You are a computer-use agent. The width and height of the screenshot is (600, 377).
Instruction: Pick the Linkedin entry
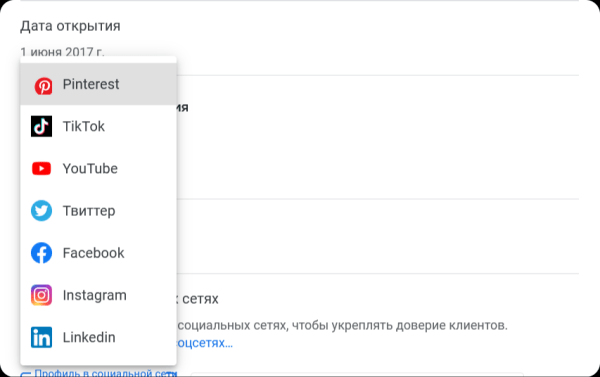[98, 337]
